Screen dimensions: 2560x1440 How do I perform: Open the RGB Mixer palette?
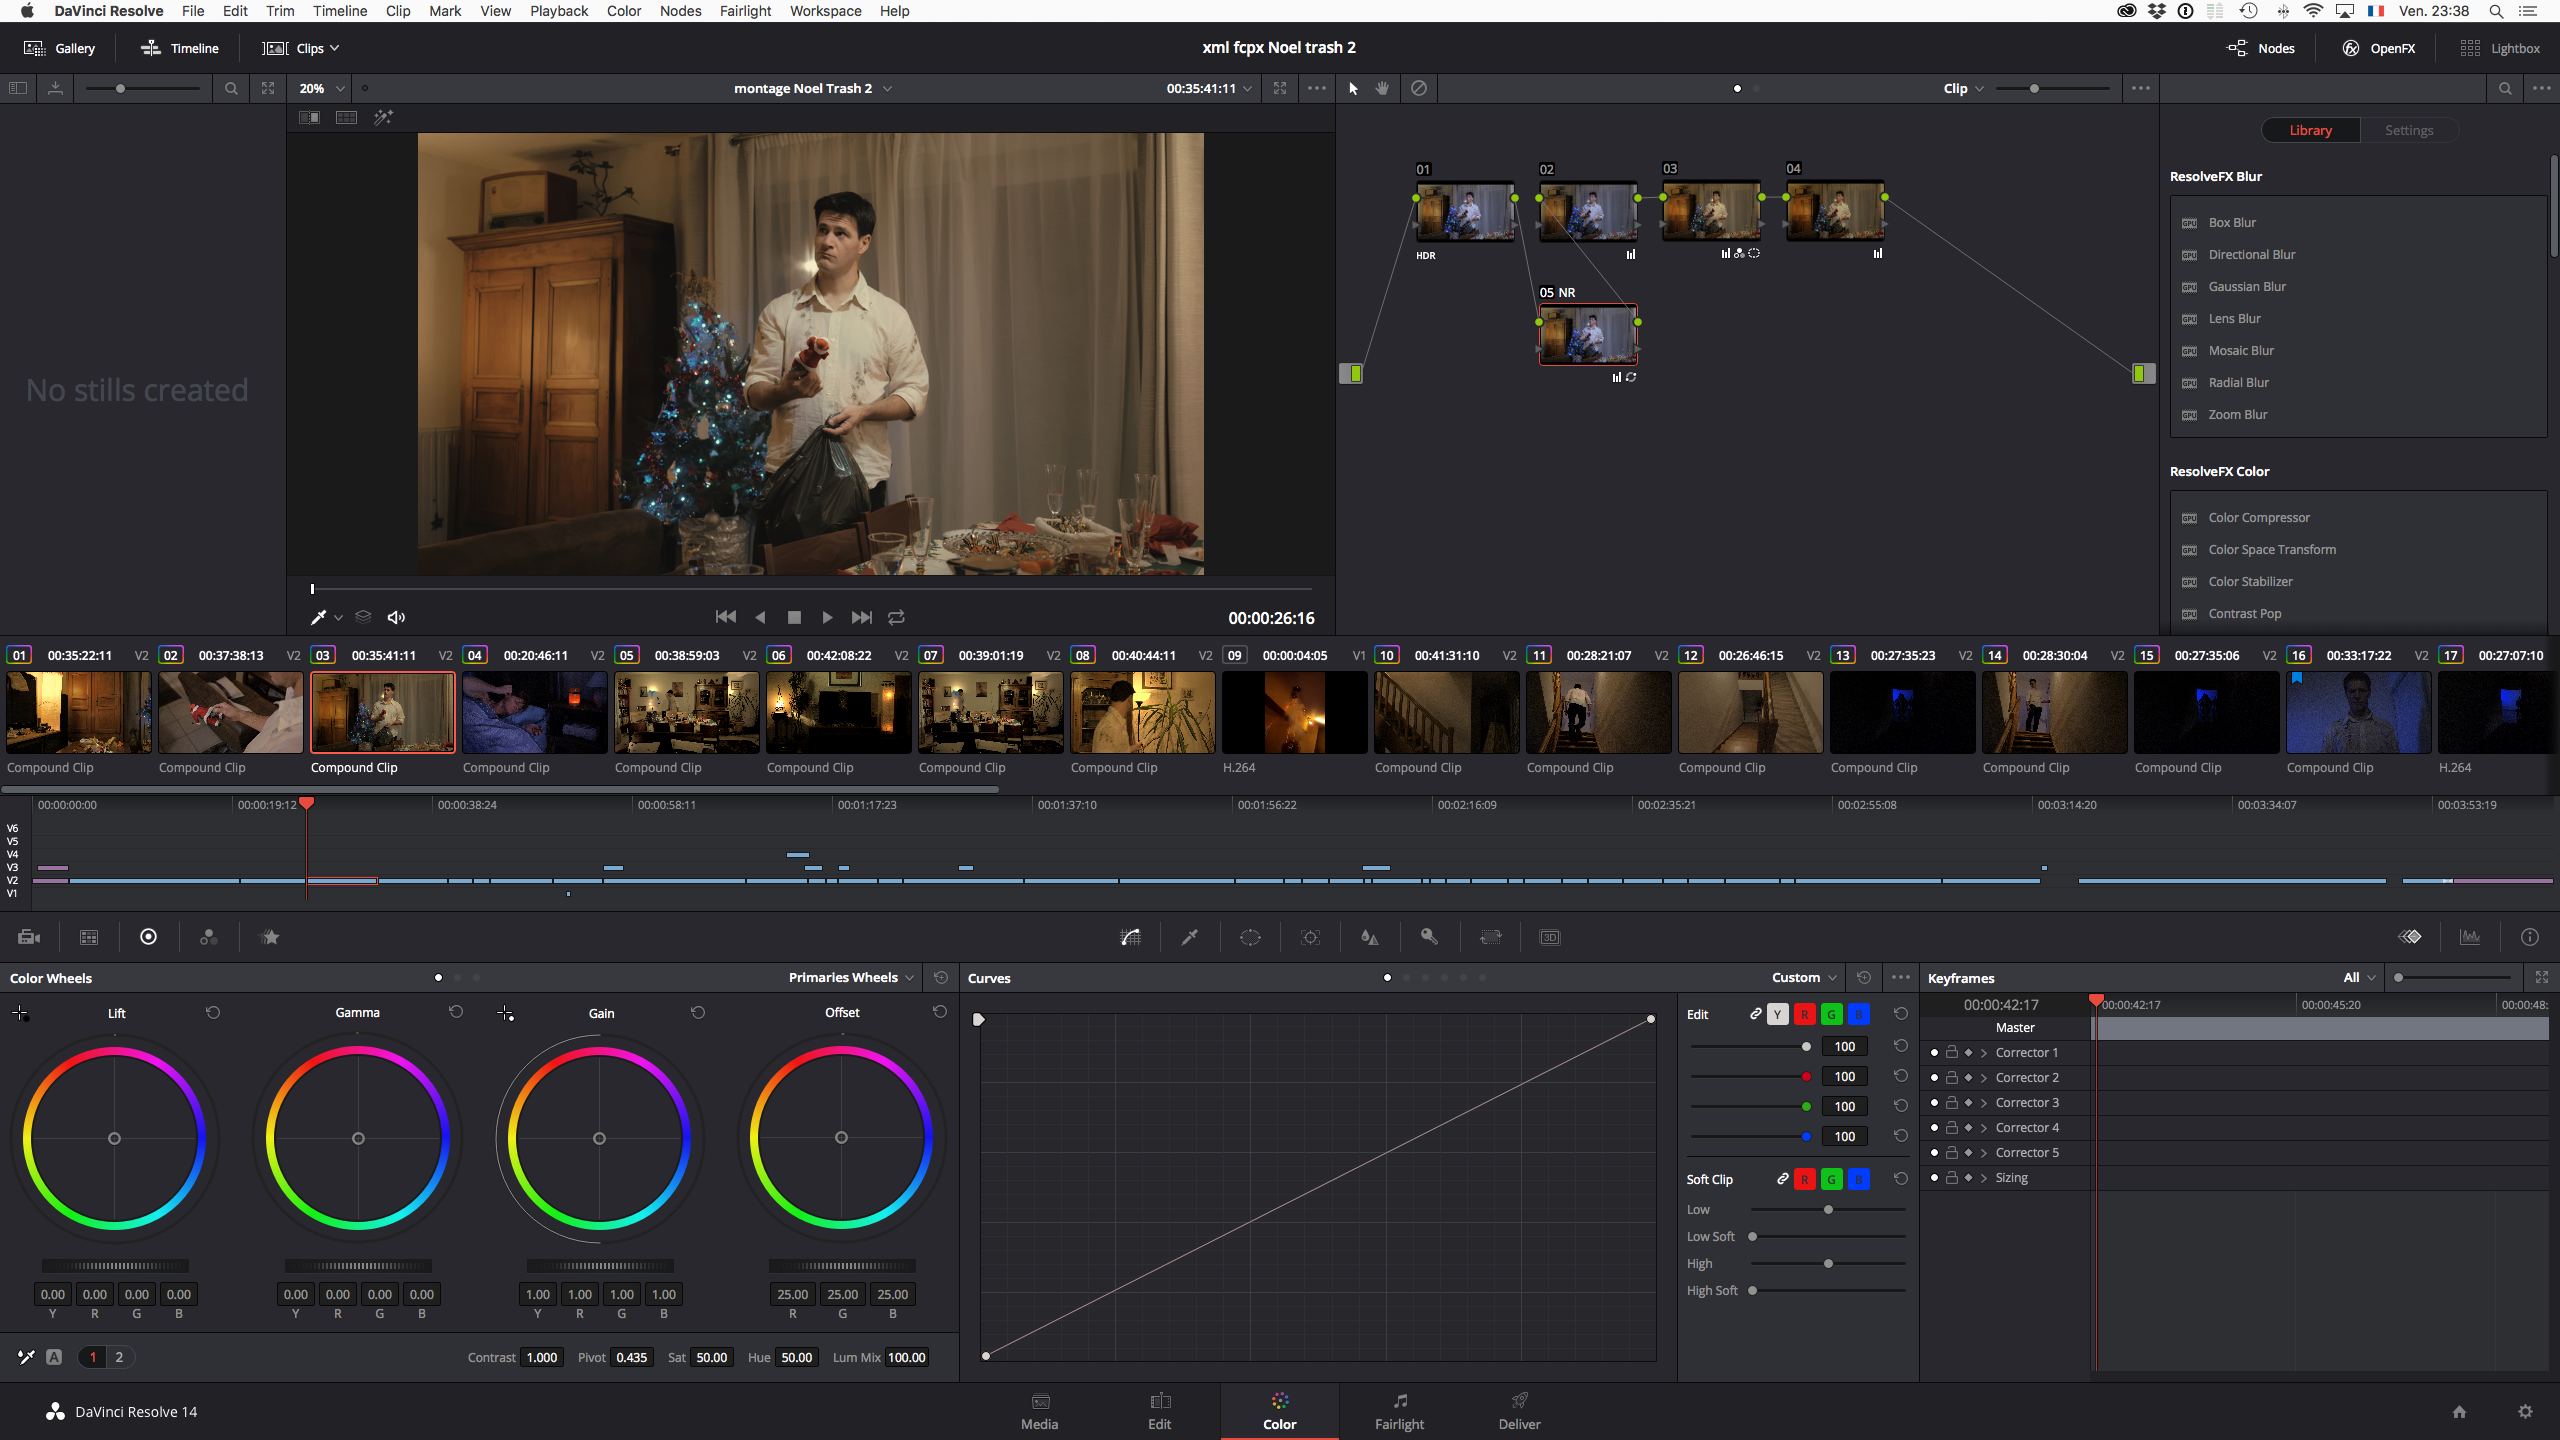[x=209, y=937]
